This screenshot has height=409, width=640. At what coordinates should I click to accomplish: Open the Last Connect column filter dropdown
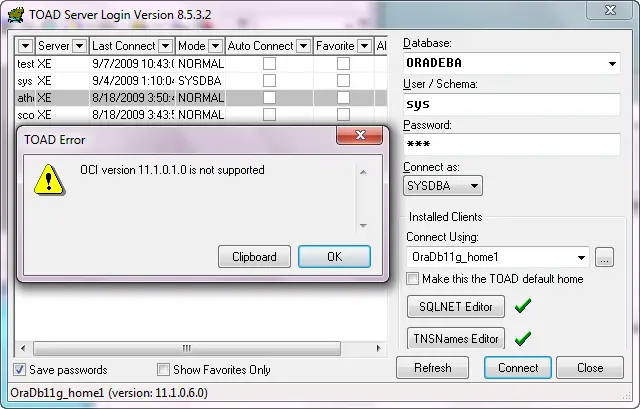(x=165, y=46)
